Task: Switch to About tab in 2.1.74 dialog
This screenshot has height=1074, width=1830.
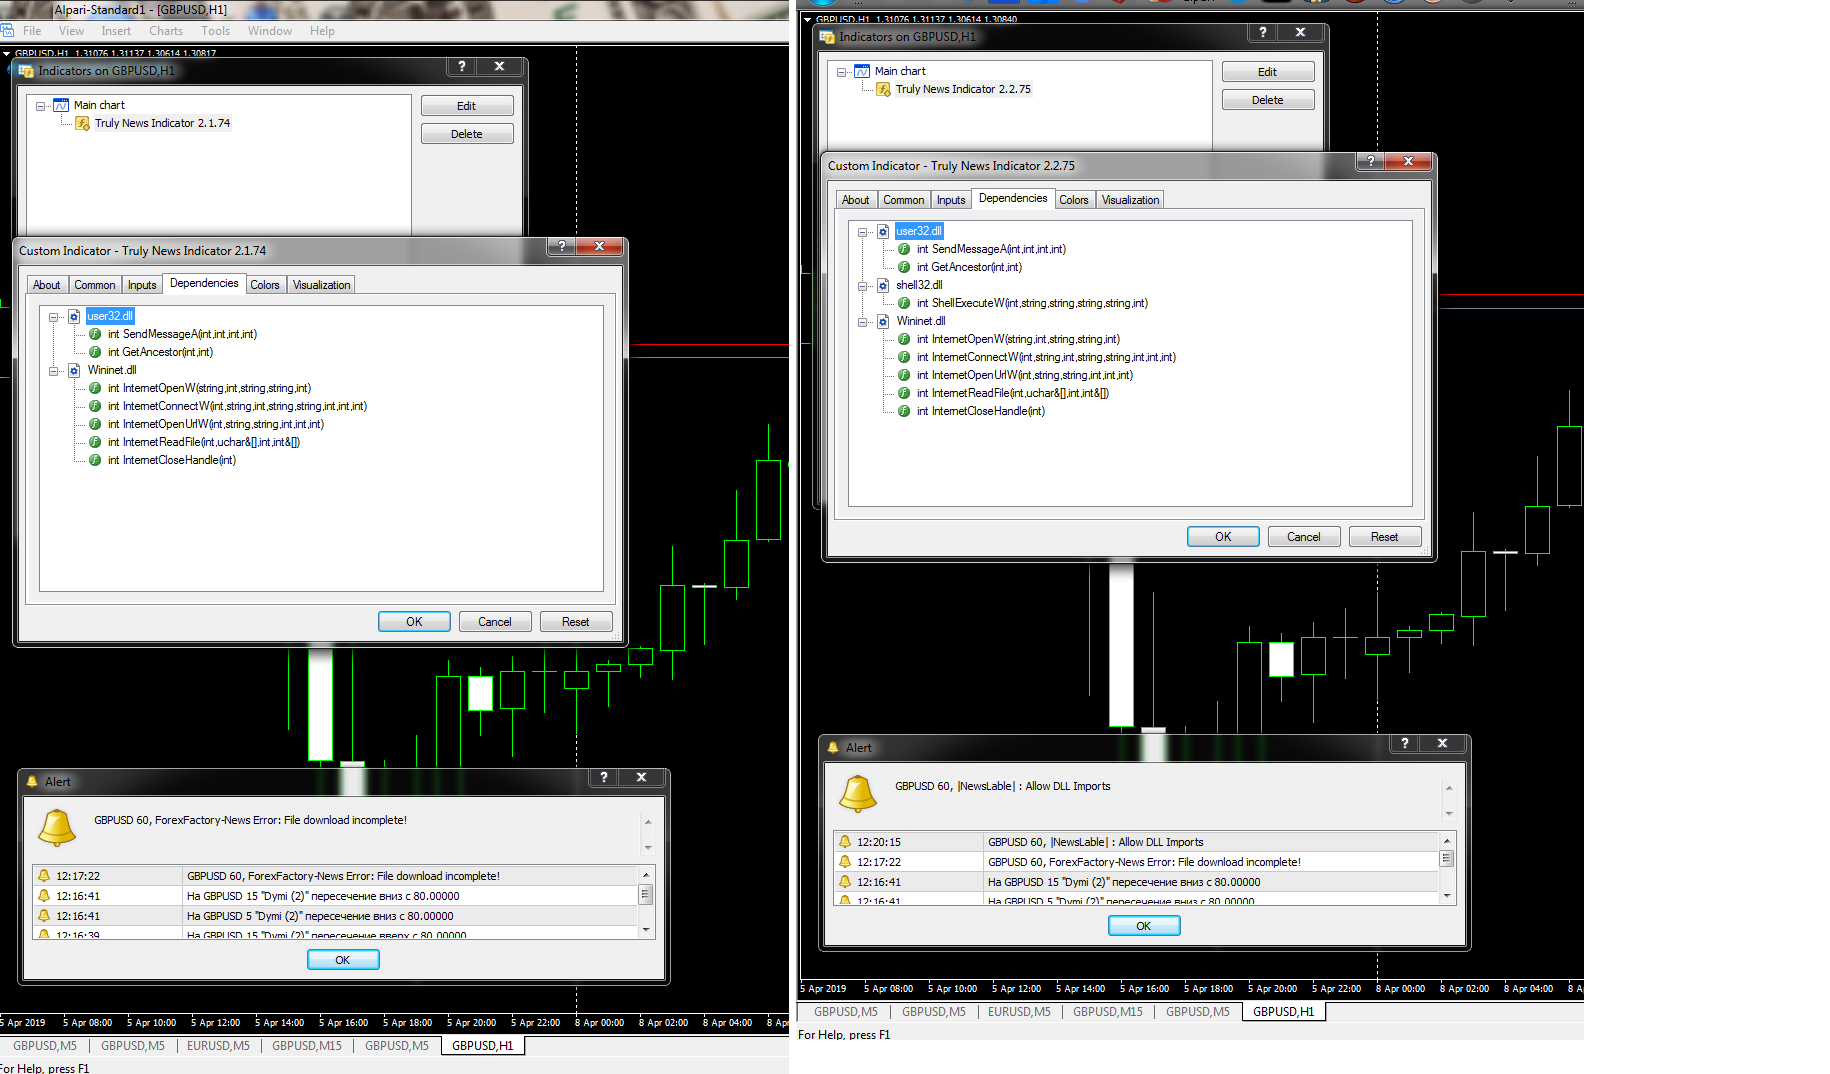Action: click(47, 285)
